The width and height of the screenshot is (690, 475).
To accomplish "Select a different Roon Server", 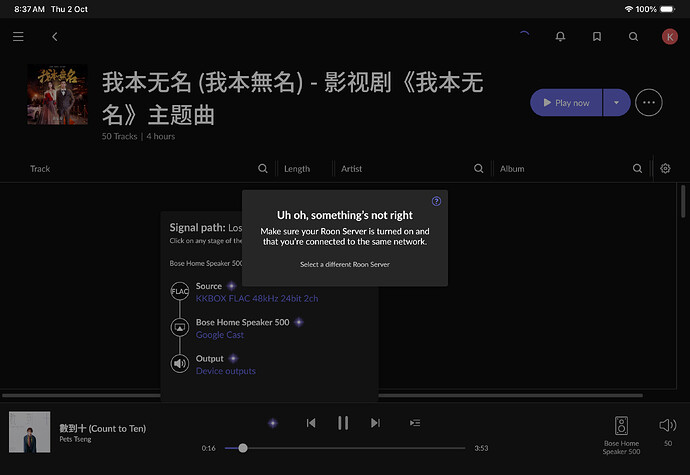I will [344, 264].
